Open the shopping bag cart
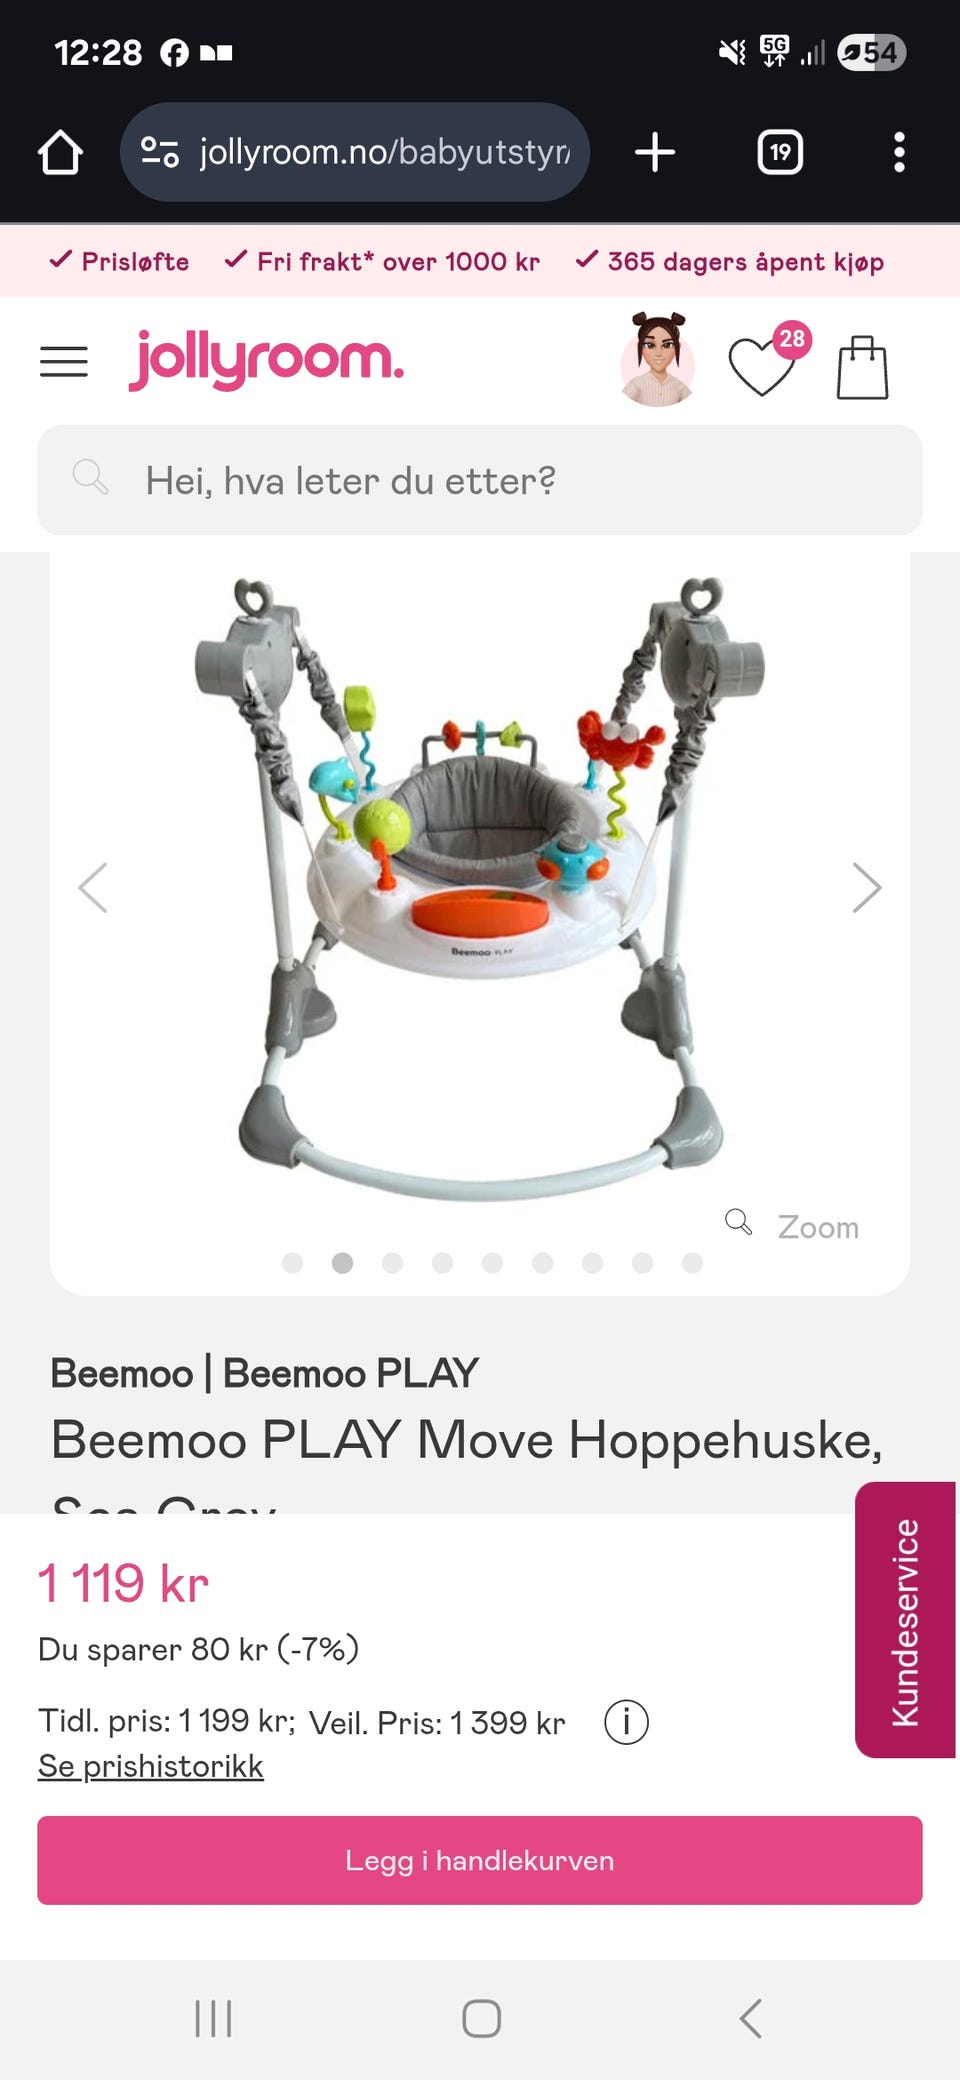Viewport: 960px width, 2080px height. coord(862,368)
